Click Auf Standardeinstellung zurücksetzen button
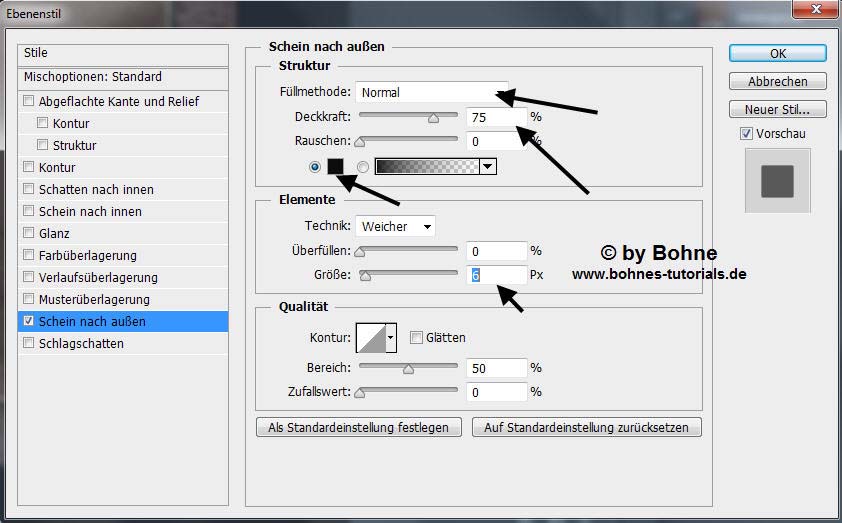The image size is (842, 523). pyautogui.click(x=587, y=427)
